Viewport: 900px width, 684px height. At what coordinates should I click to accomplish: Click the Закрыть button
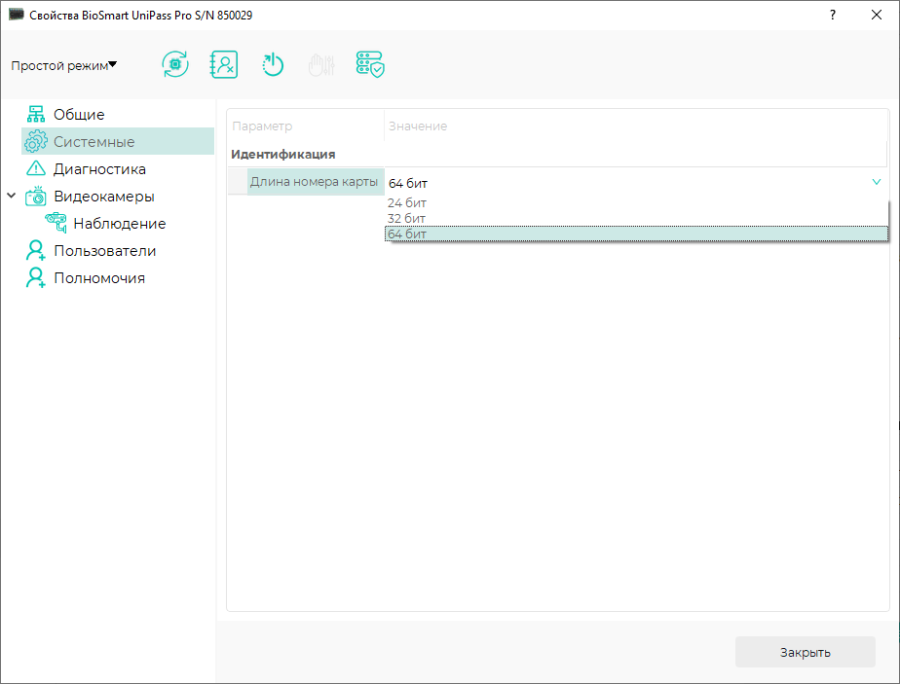805,652
